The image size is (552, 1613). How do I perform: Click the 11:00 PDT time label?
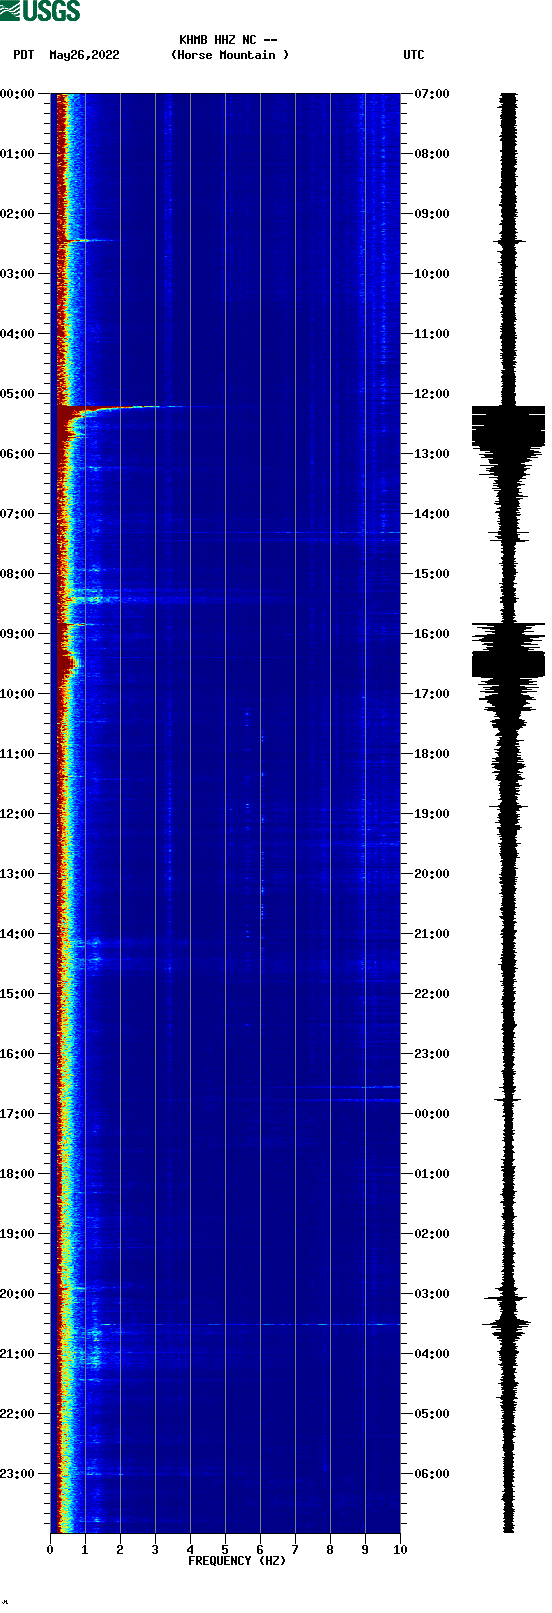18,754
